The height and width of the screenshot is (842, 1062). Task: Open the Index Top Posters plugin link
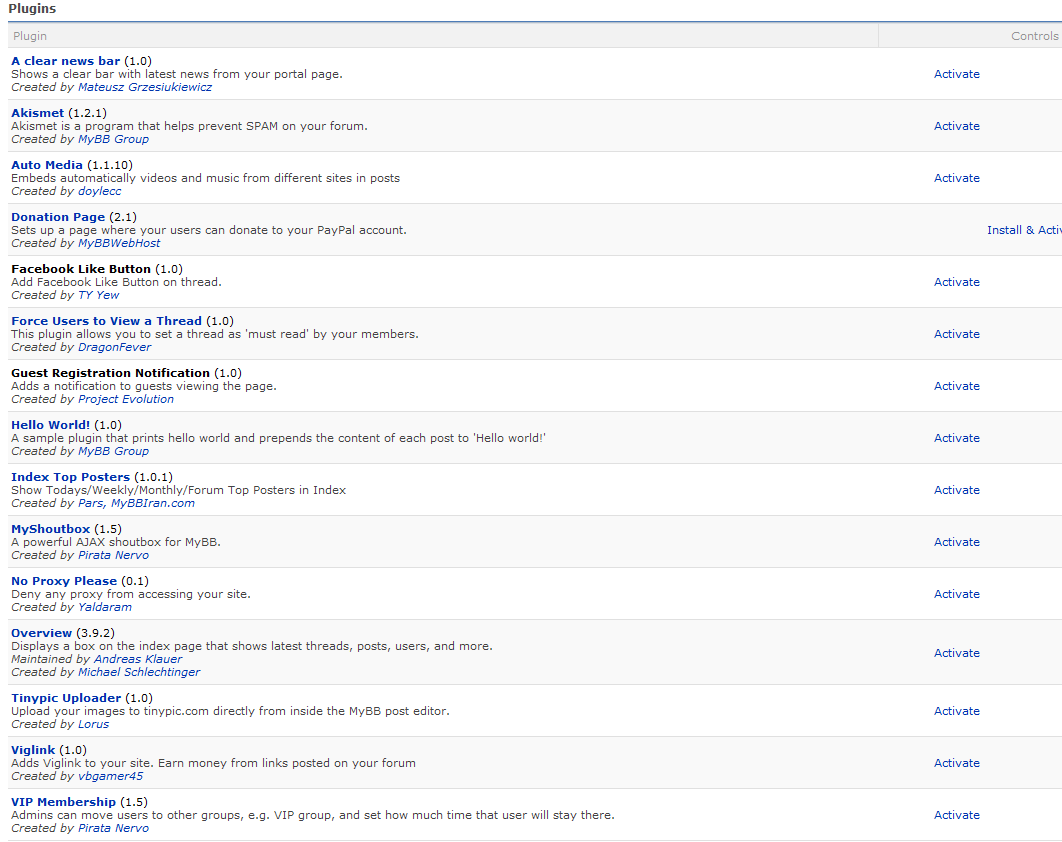(x=70, y=478)
